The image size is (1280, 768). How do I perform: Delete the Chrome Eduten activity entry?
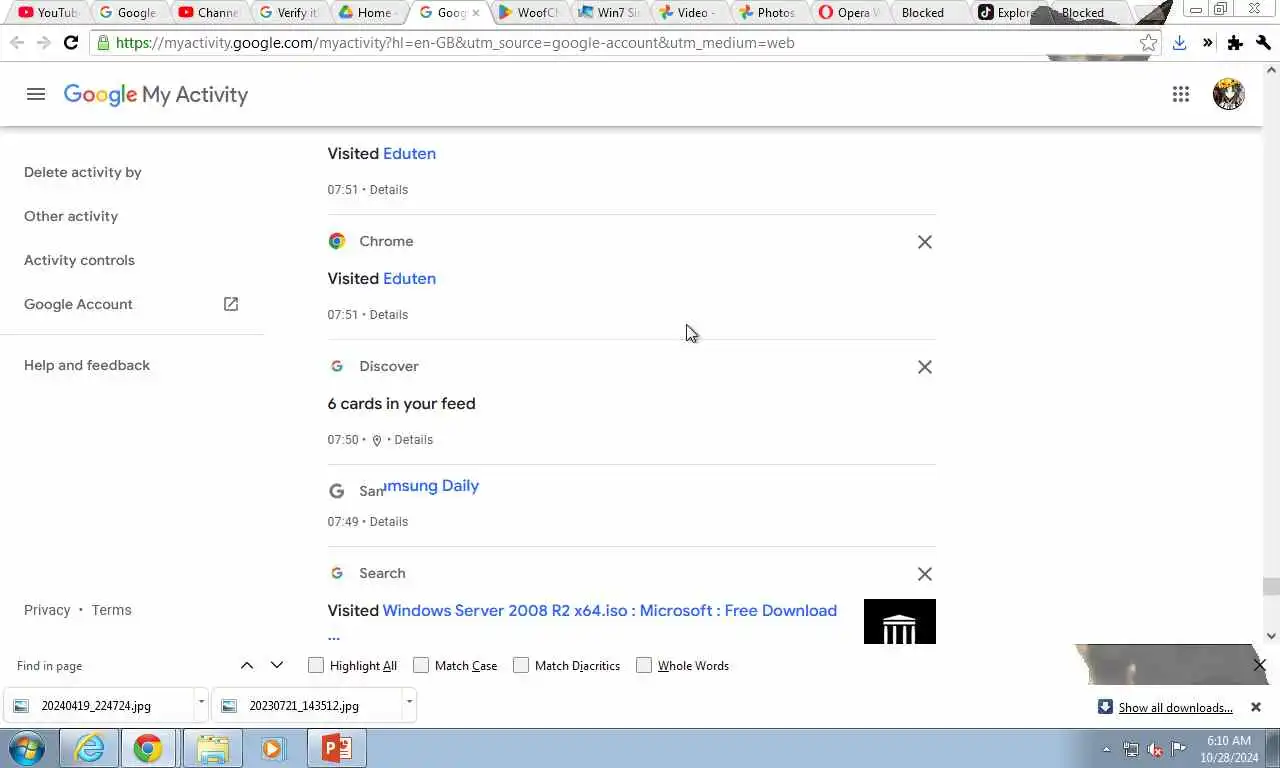pyautogui.click(x=925, y=242)
